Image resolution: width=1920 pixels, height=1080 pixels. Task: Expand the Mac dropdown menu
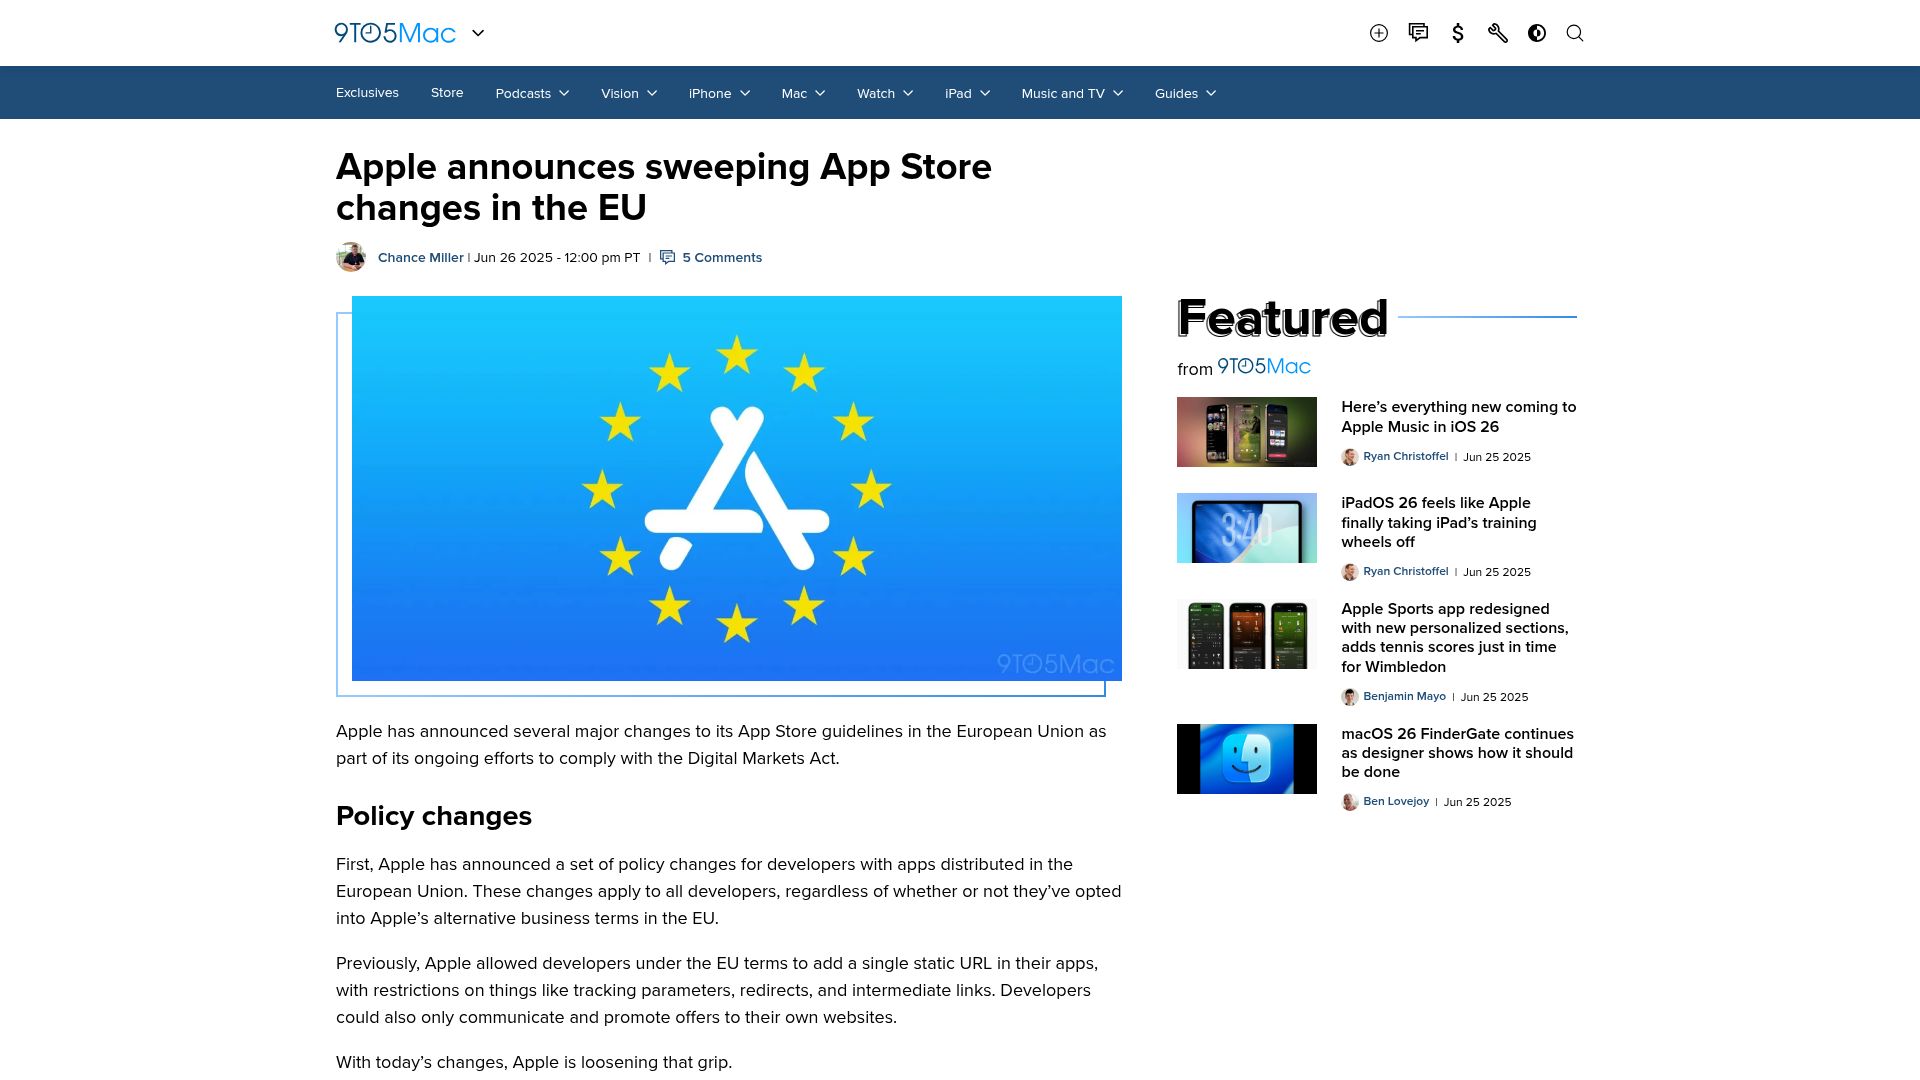[x=803, y=93]
